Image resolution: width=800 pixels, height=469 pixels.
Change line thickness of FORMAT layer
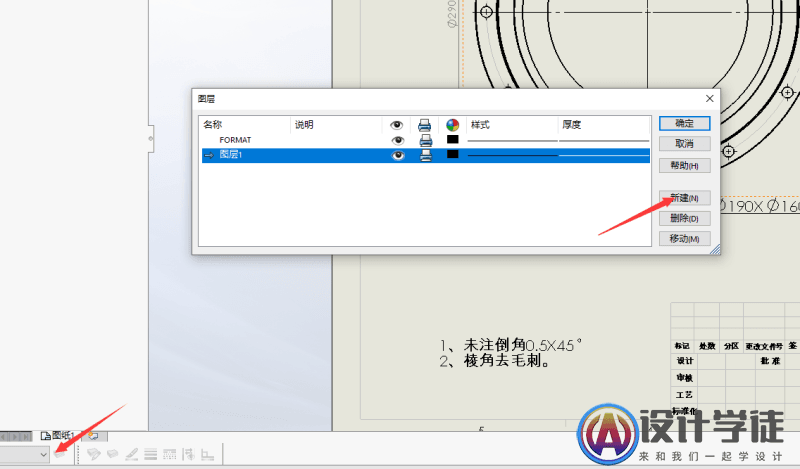pos(604,140)
